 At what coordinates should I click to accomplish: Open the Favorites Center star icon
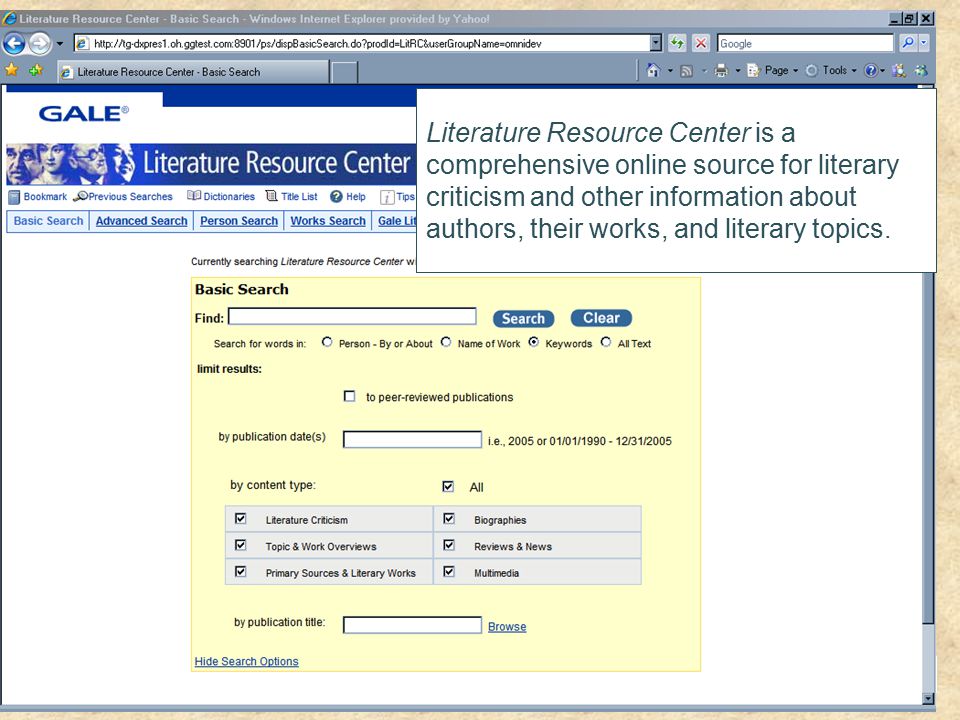11,70
